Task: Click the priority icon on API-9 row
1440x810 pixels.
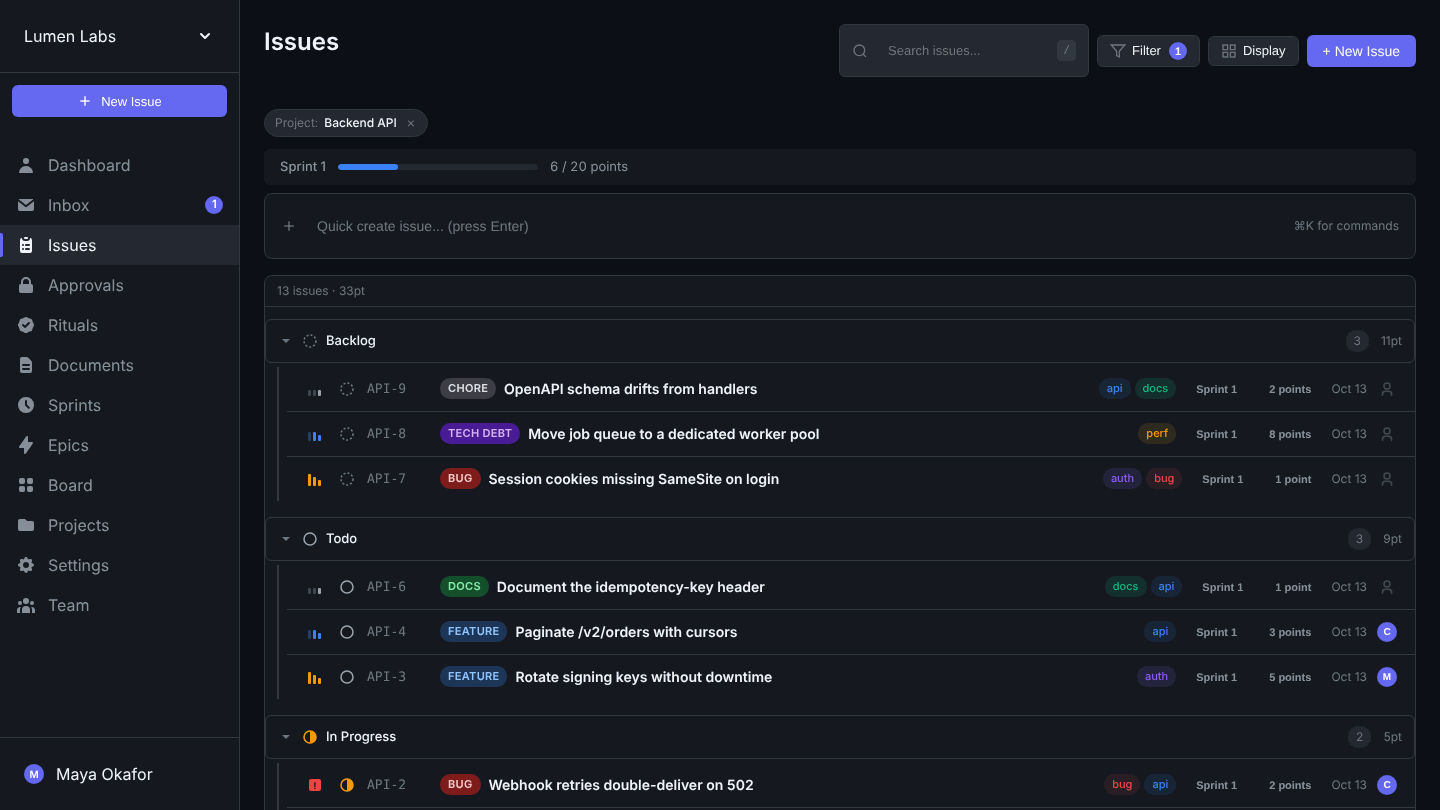Action: point(314,390)
